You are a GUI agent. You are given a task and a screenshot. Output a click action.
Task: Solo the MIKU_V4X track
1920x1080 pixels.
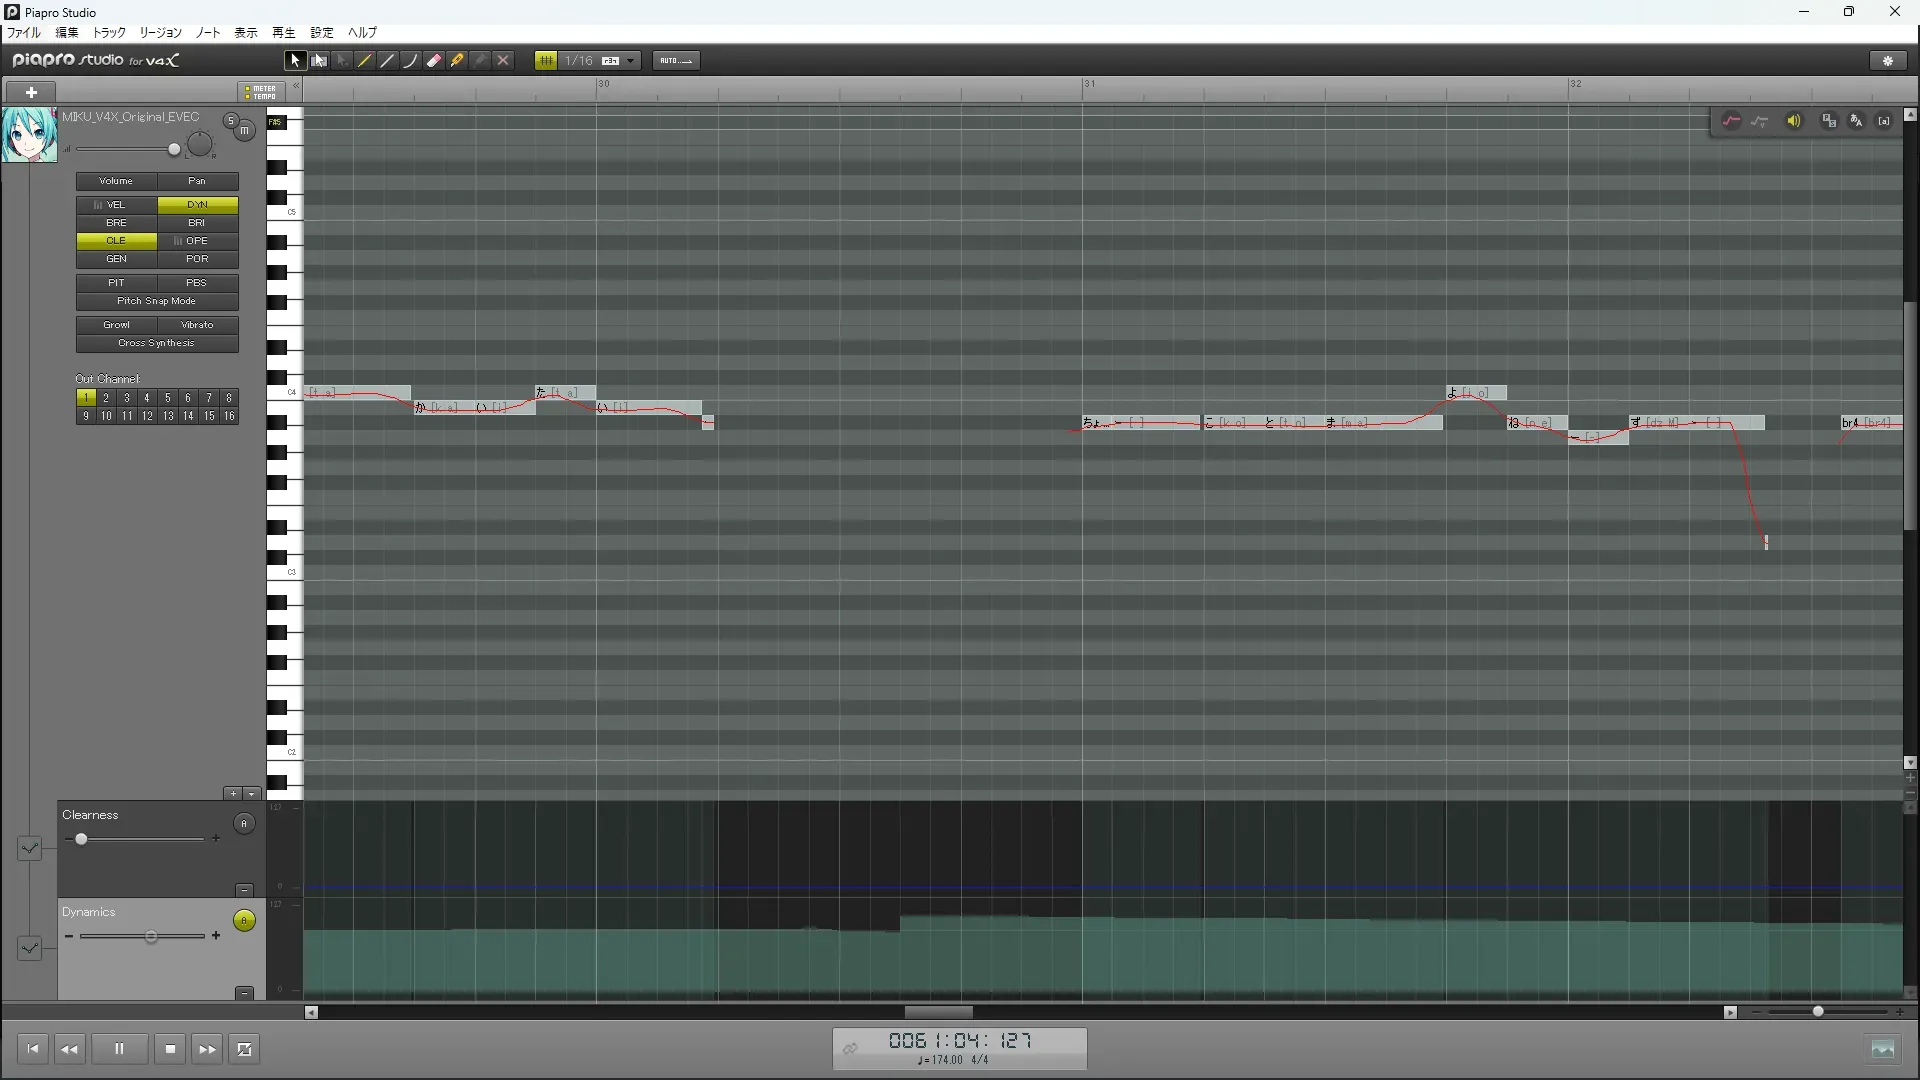click(x=231, y=121)
